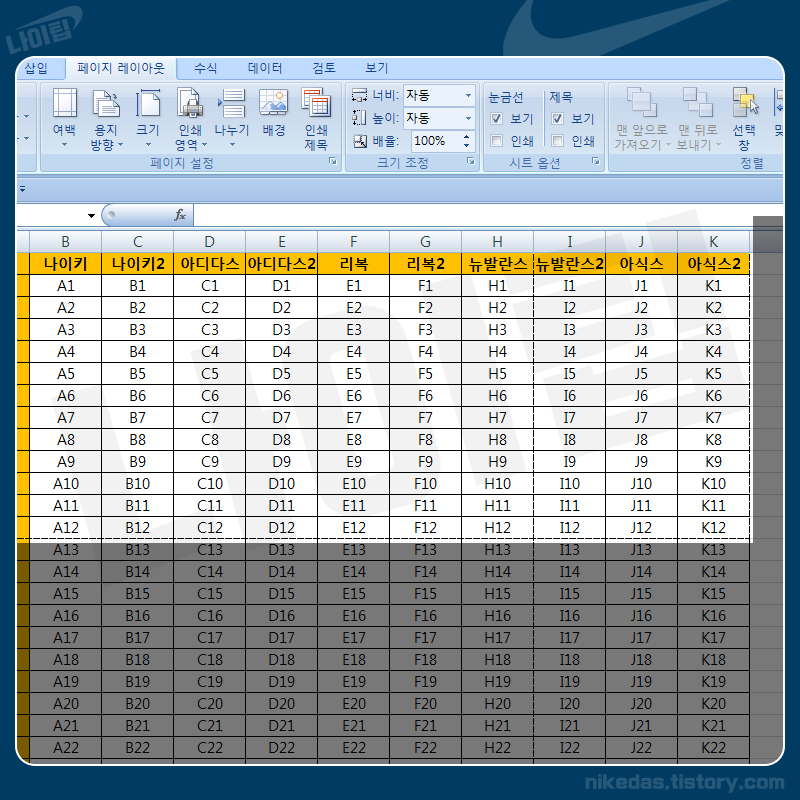Viewport: 800px width, 800px height.
Task: Switch to the 수식 tab
Action: point(206,68)
